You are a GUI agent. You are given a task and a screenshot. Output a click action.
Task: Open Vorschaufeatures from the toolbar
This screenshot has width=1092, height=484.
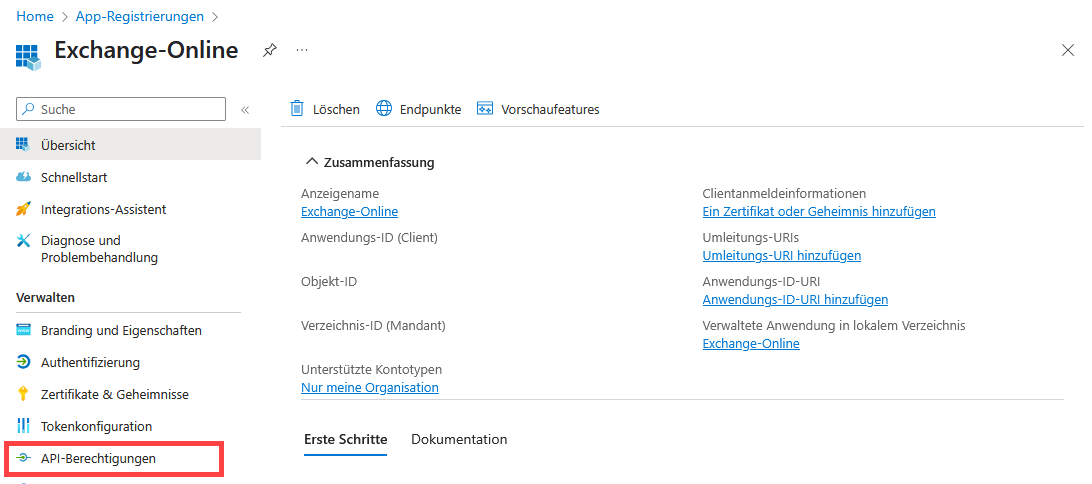pos(538,109)
